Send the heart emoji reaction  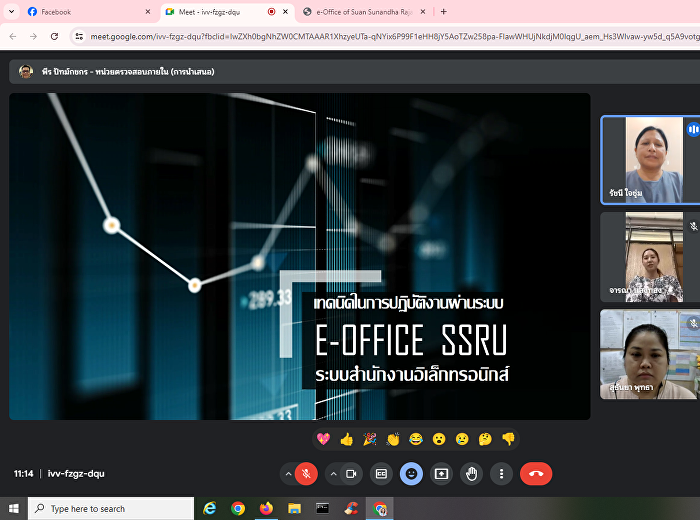coord(323,439)
